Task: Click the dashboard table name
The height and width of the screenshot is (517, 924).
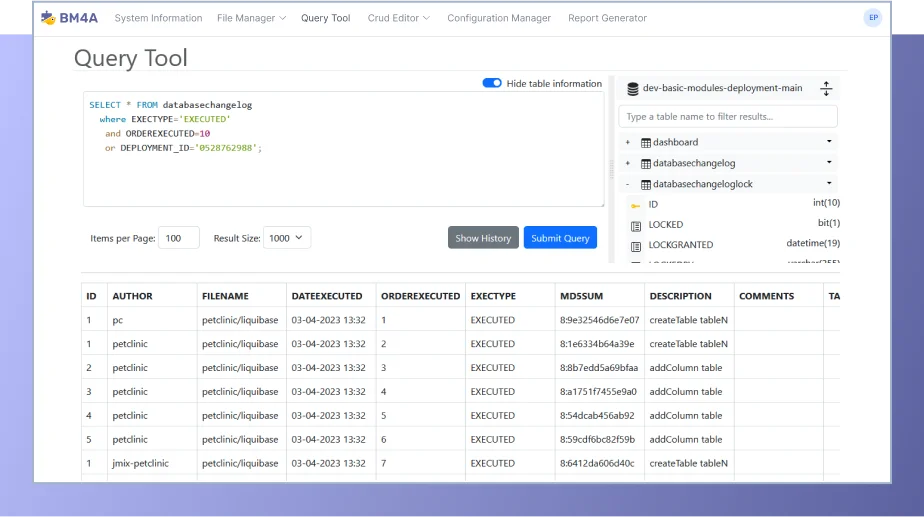Action: (675, 142)
